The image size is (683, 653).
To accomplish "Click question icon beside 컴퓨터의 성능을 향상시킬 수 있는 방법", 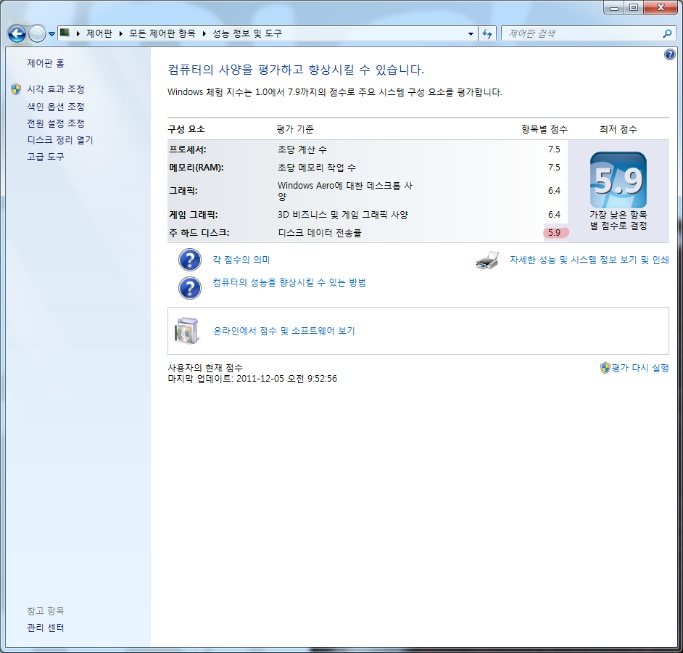I will (190, 288).
